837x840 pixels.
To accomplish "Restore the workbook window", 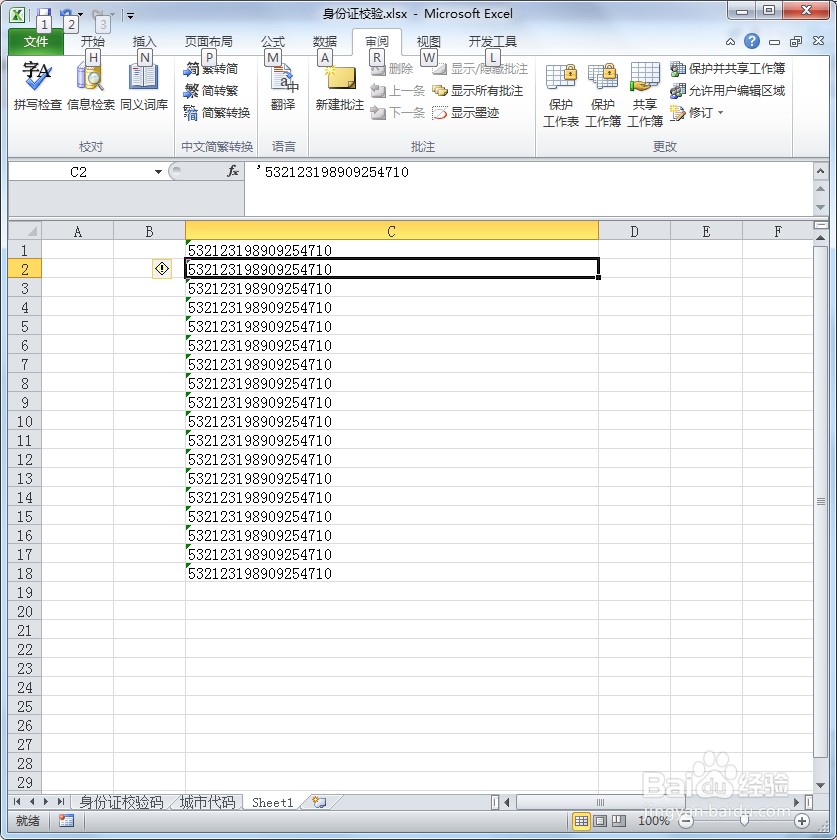I will 796,41.
